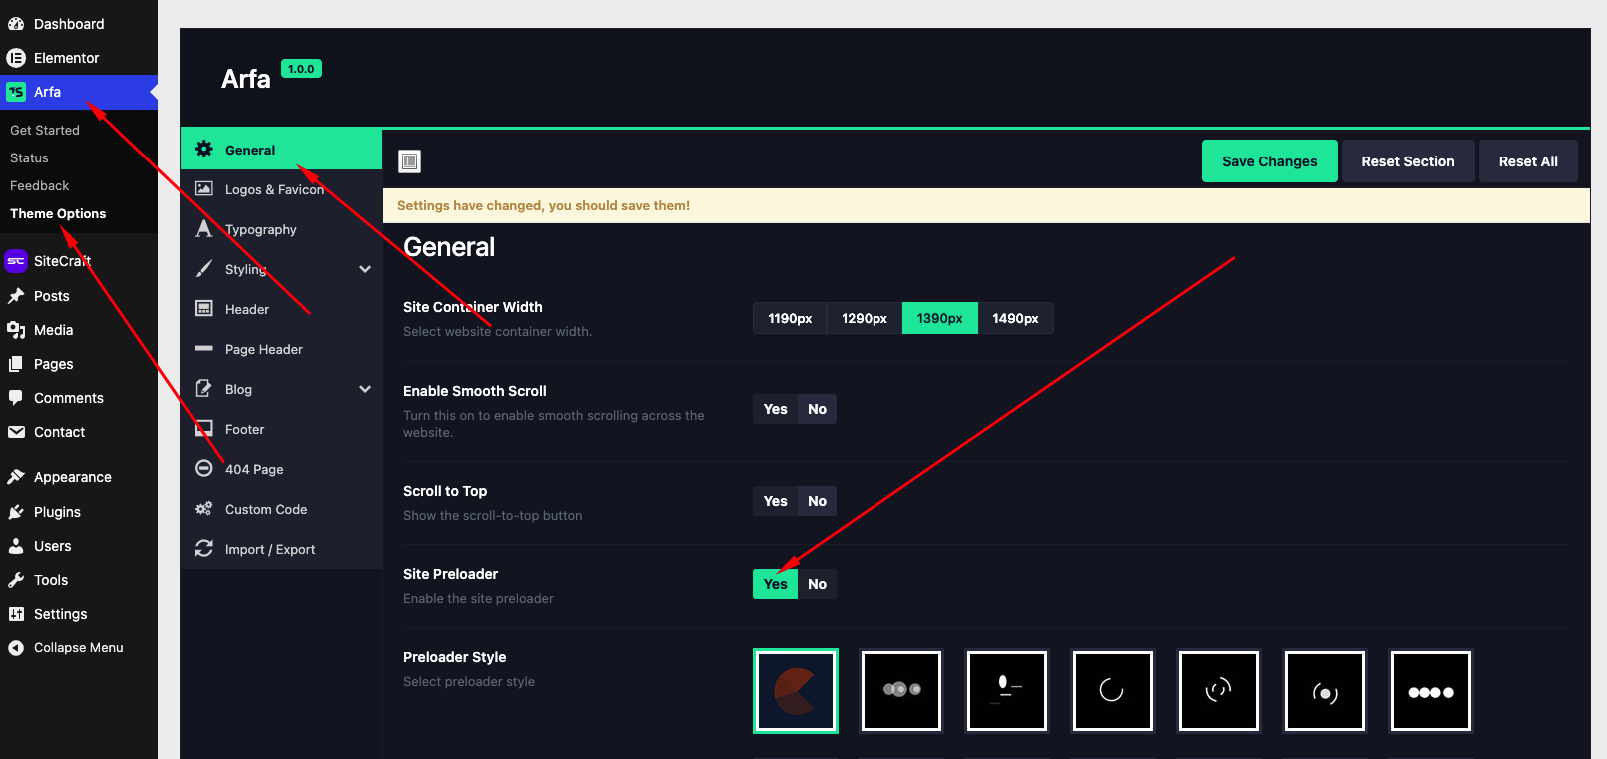The image size is (1607, 759).
Task: Select the Pac-Man preloader style
Action: (796, 691)
